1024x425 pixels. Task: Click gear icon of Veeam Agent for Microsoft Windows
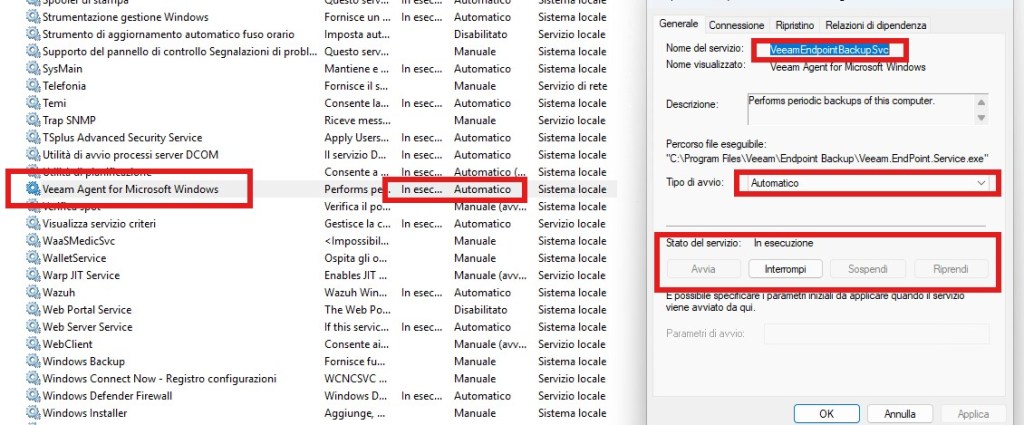33,189
